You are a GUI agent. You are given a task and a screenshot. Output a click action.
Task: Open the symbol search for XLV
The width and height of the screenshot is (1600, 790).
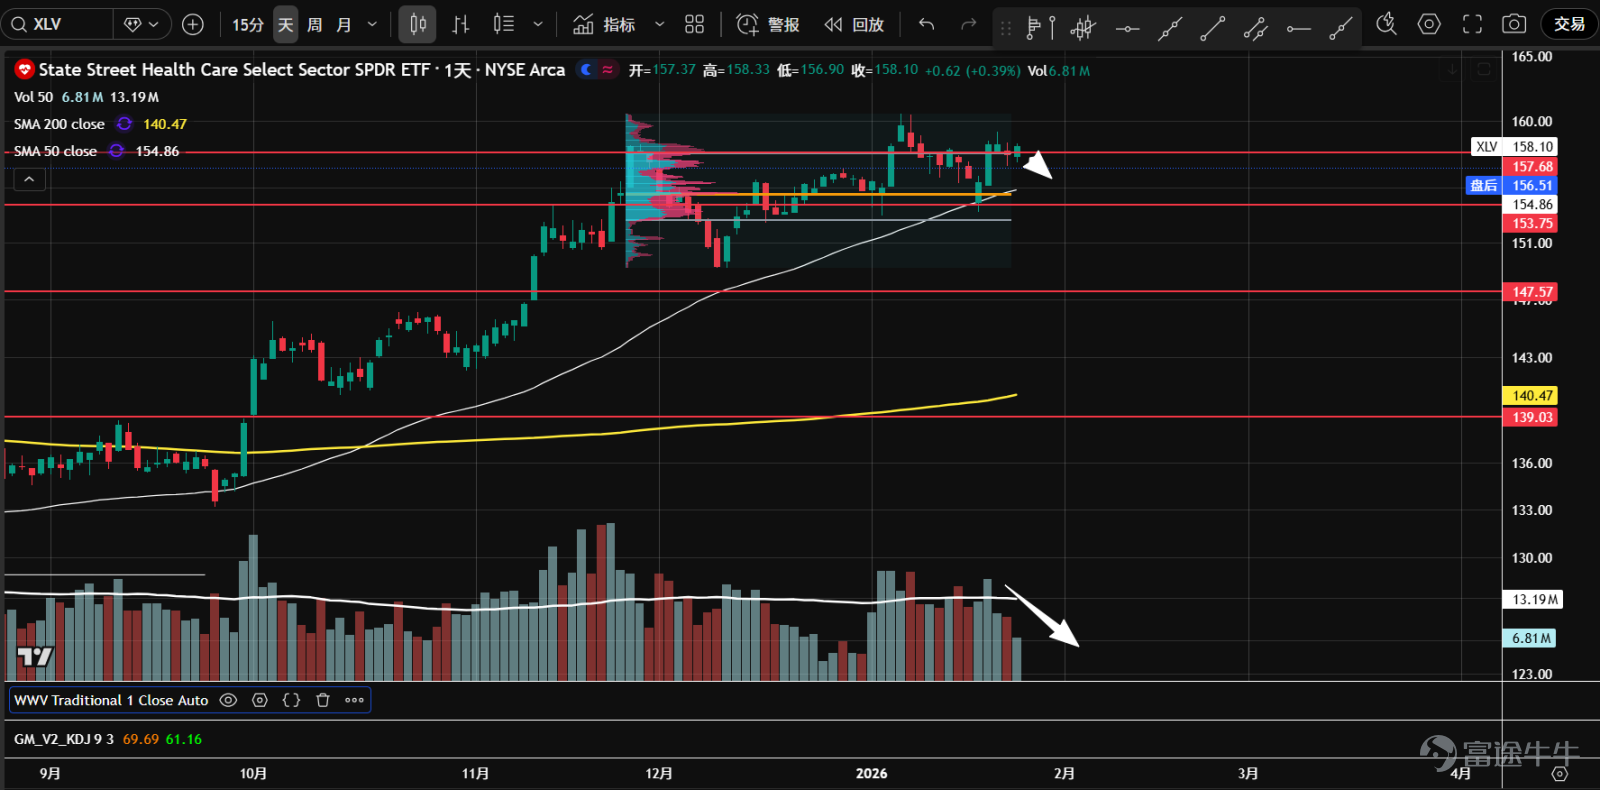(57, 24)
